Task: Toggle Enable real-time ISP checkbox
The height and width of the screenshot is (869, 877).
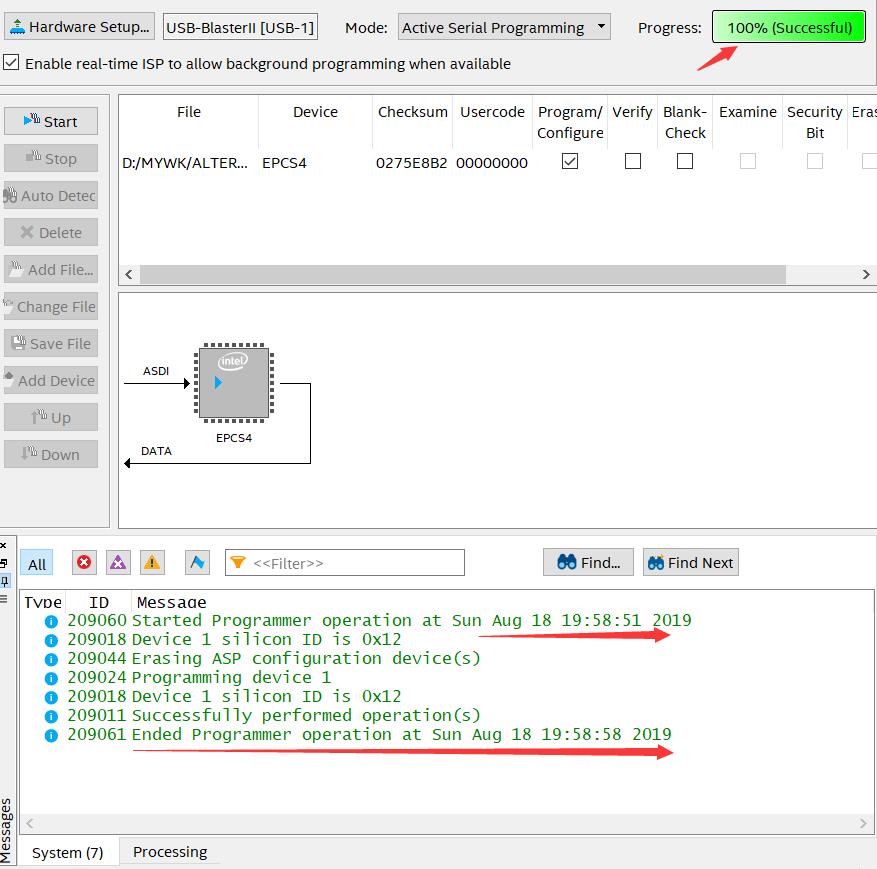Action: tap(11, 62)
